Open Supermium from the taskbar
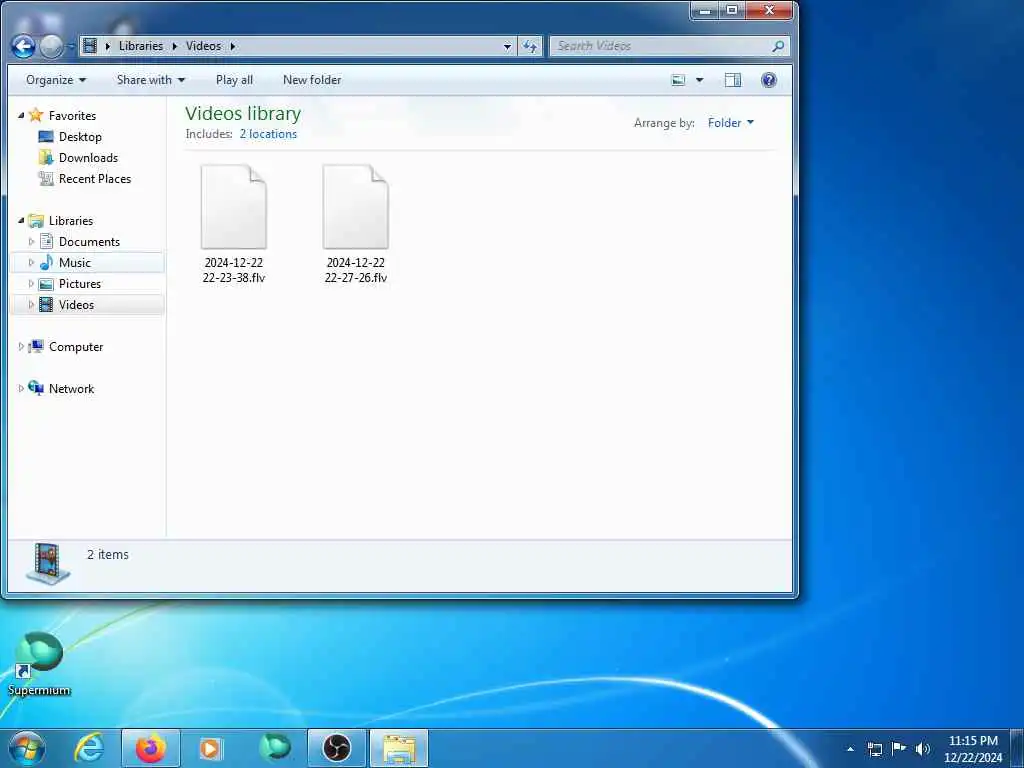This screenshot has height=768, width=1024. tap(274, 748)
